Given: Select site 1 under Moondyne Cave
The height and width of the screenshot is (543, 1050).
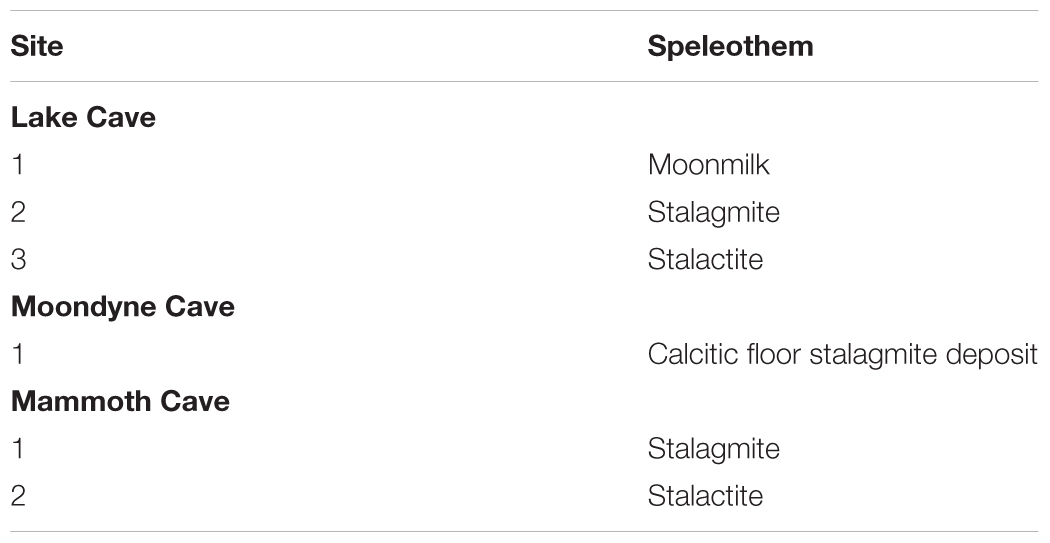Looking at the screenshot, I should point(17,354).
